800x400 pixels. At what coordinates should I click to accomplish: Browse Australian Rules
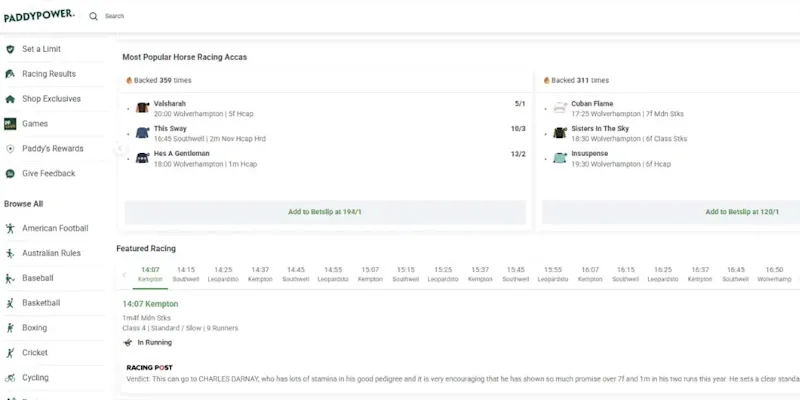51,254
